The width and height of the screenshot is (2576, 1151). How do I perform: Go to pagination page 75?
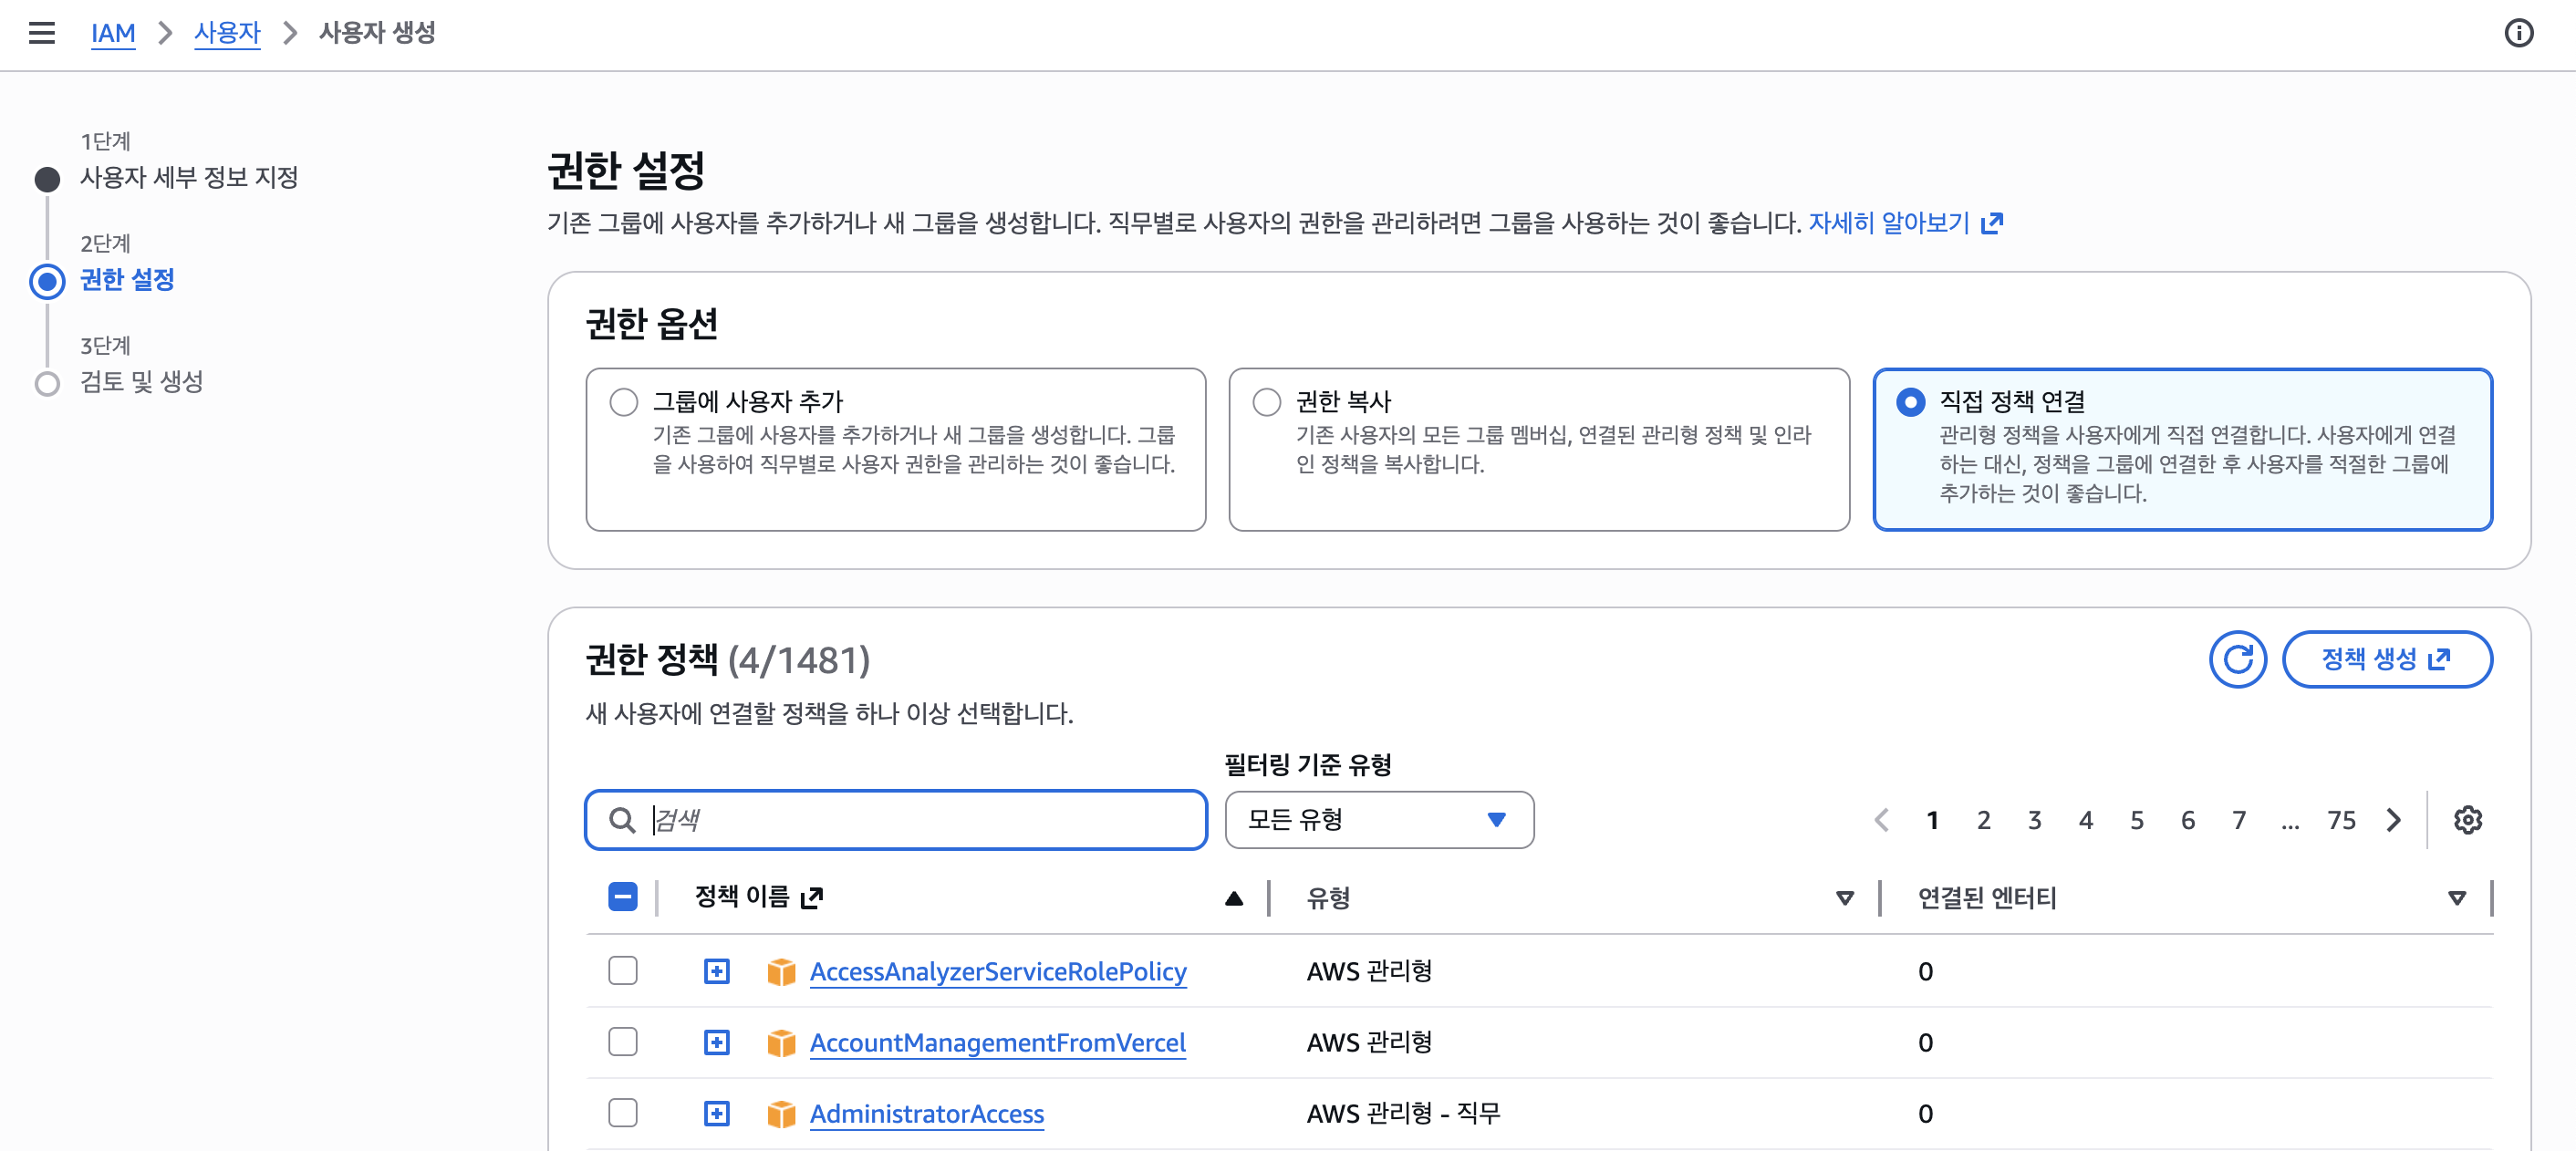pyautogui.click(x=2341, y=820)
